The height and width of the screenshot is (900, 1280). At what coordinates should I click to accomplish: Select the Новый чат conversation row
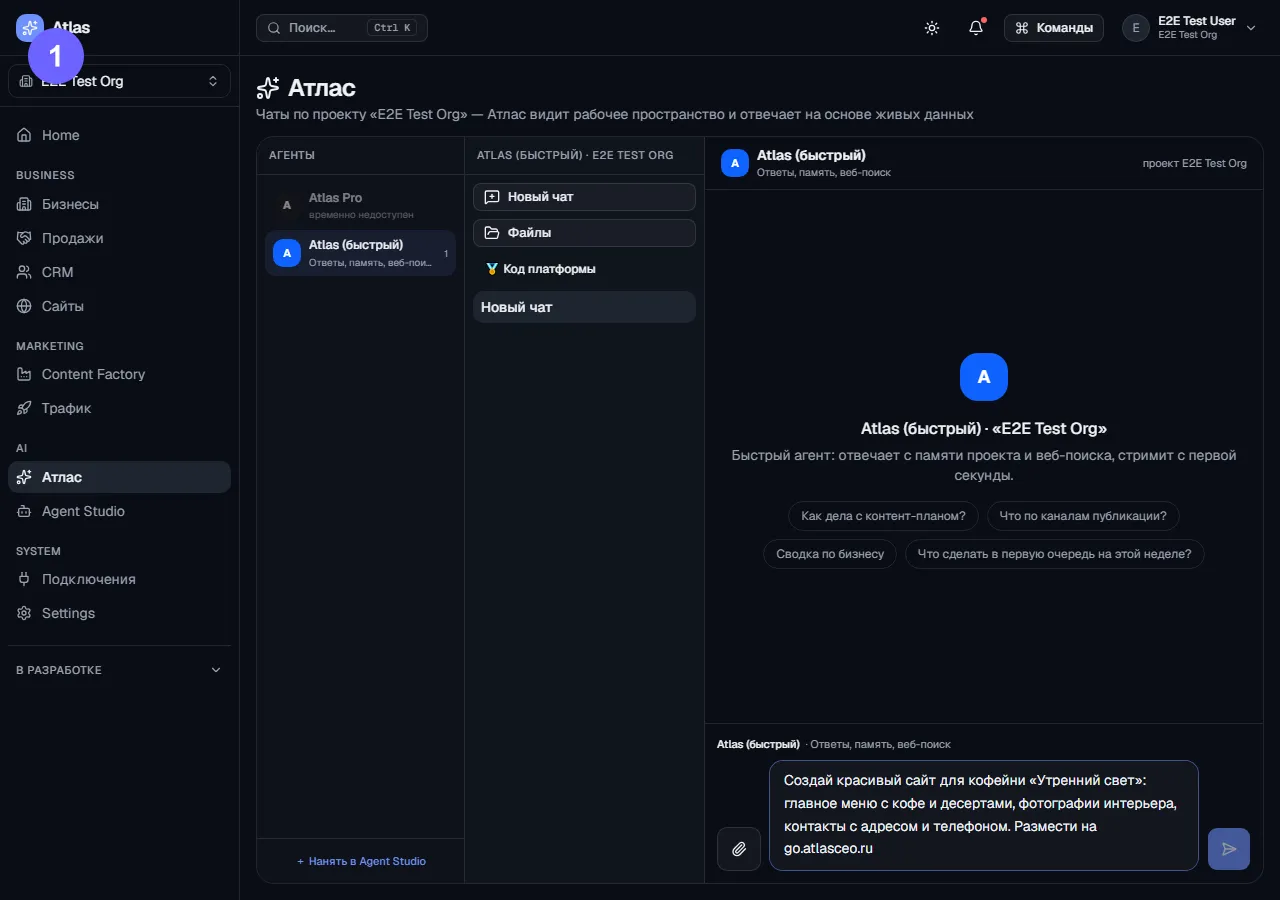pos(584,307)
